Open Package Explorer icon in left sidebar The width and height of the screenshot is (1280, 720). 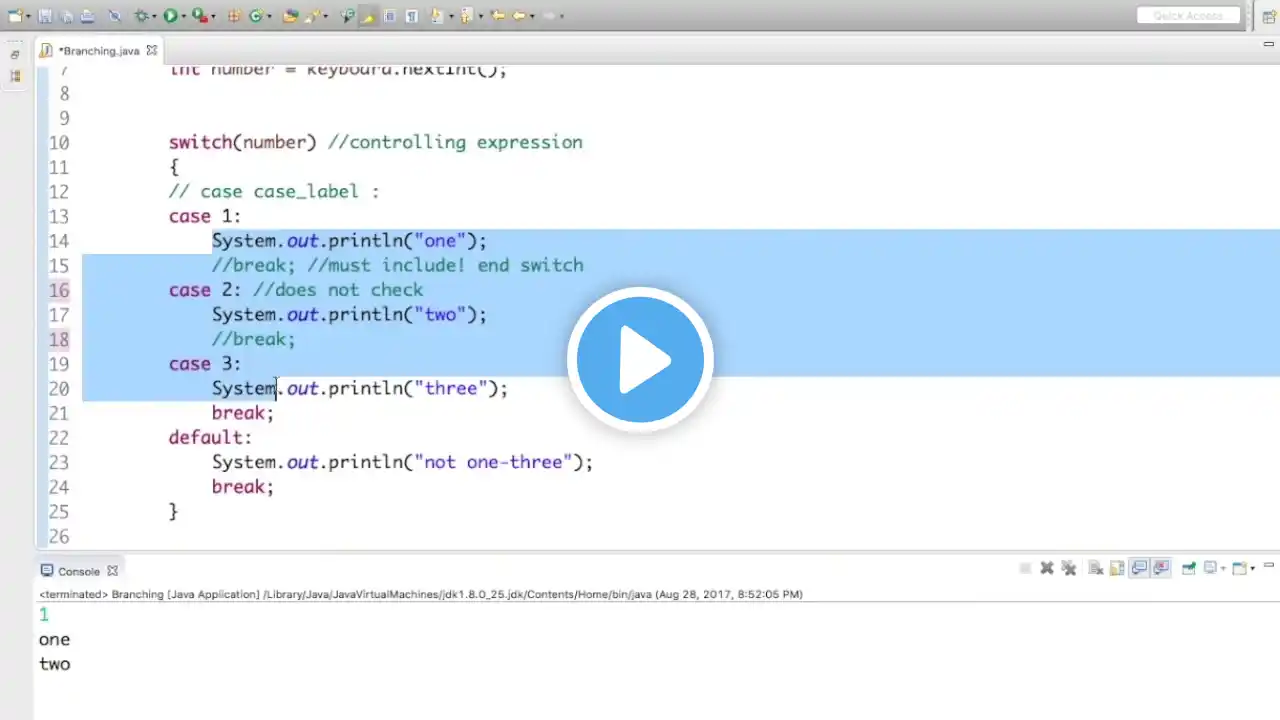click(15, 76)
